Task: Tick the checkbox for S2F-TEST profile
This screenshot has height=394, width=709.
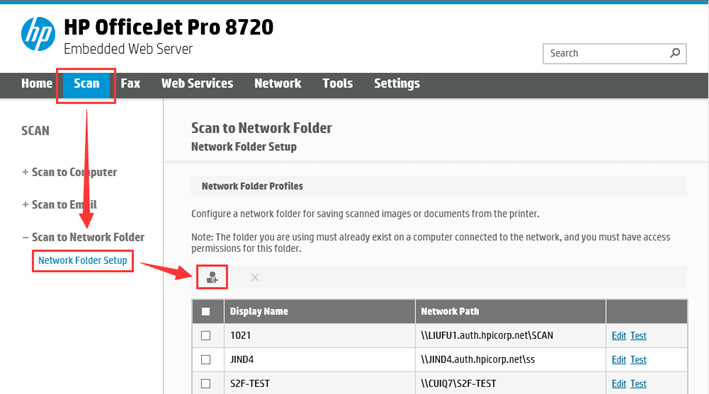Action: click(x=206, y=384)
